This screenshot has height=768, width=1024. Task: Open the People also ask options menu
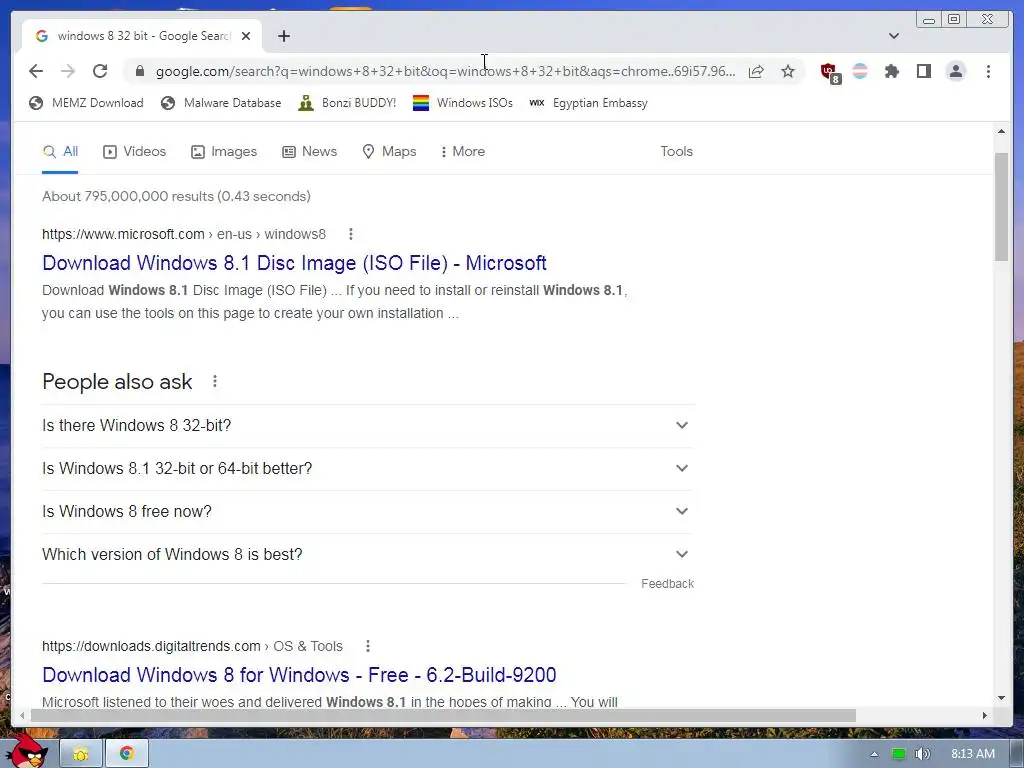point(215,381)
